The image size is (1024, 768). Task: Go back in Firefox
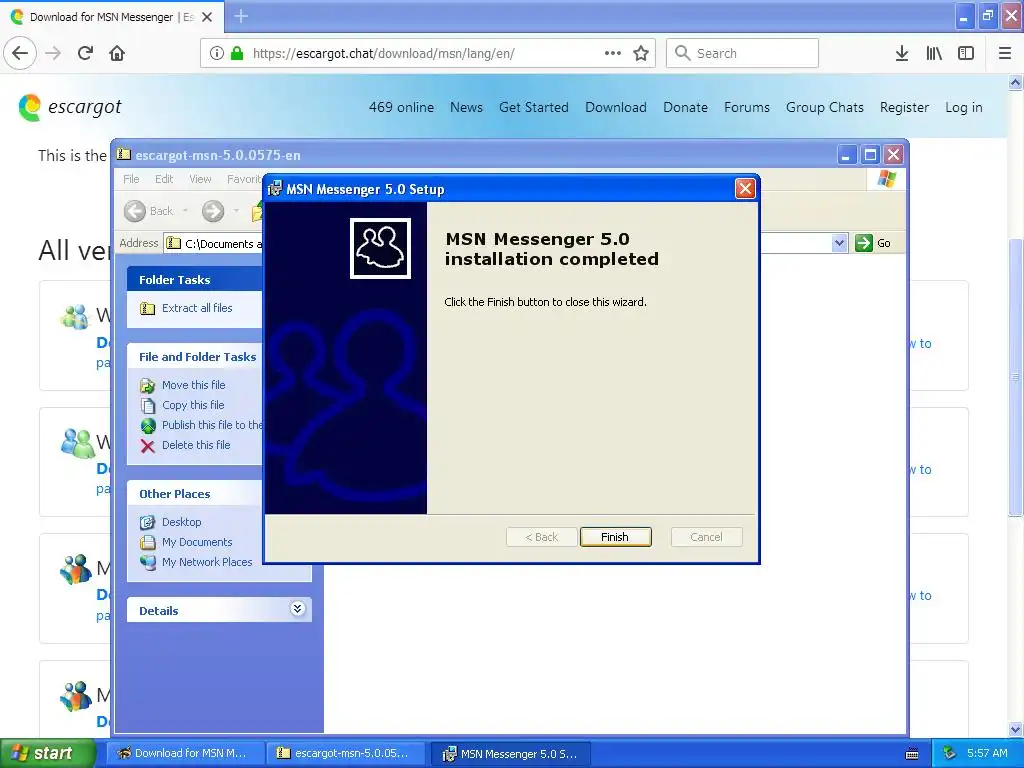coord(20,53)
